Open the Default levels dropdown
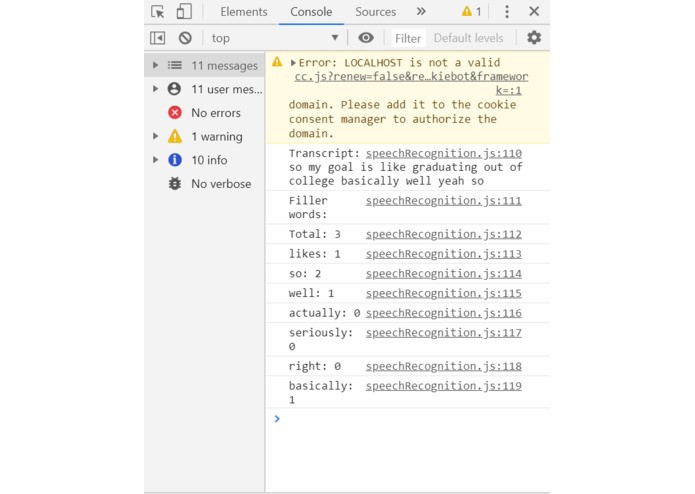 tap(469, 38)
